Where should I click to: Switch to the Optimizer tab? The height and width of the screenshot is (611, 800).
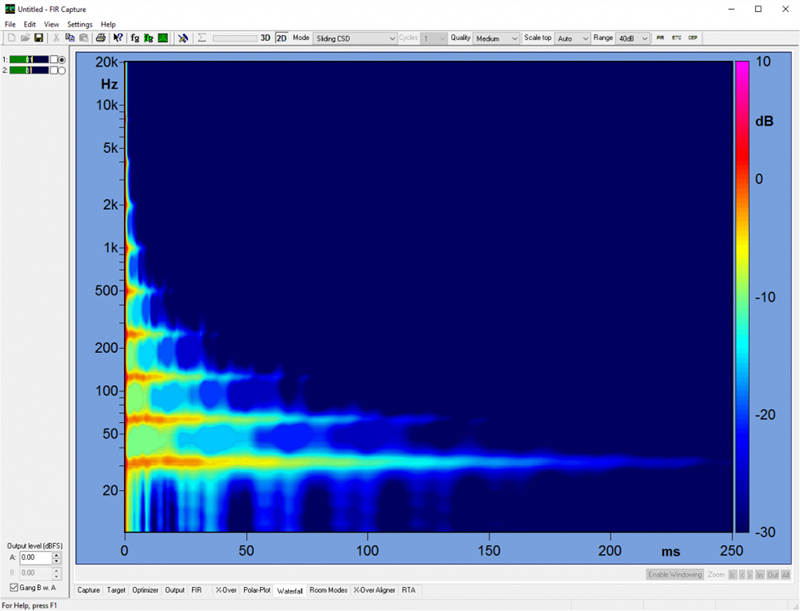pos(145,590)
